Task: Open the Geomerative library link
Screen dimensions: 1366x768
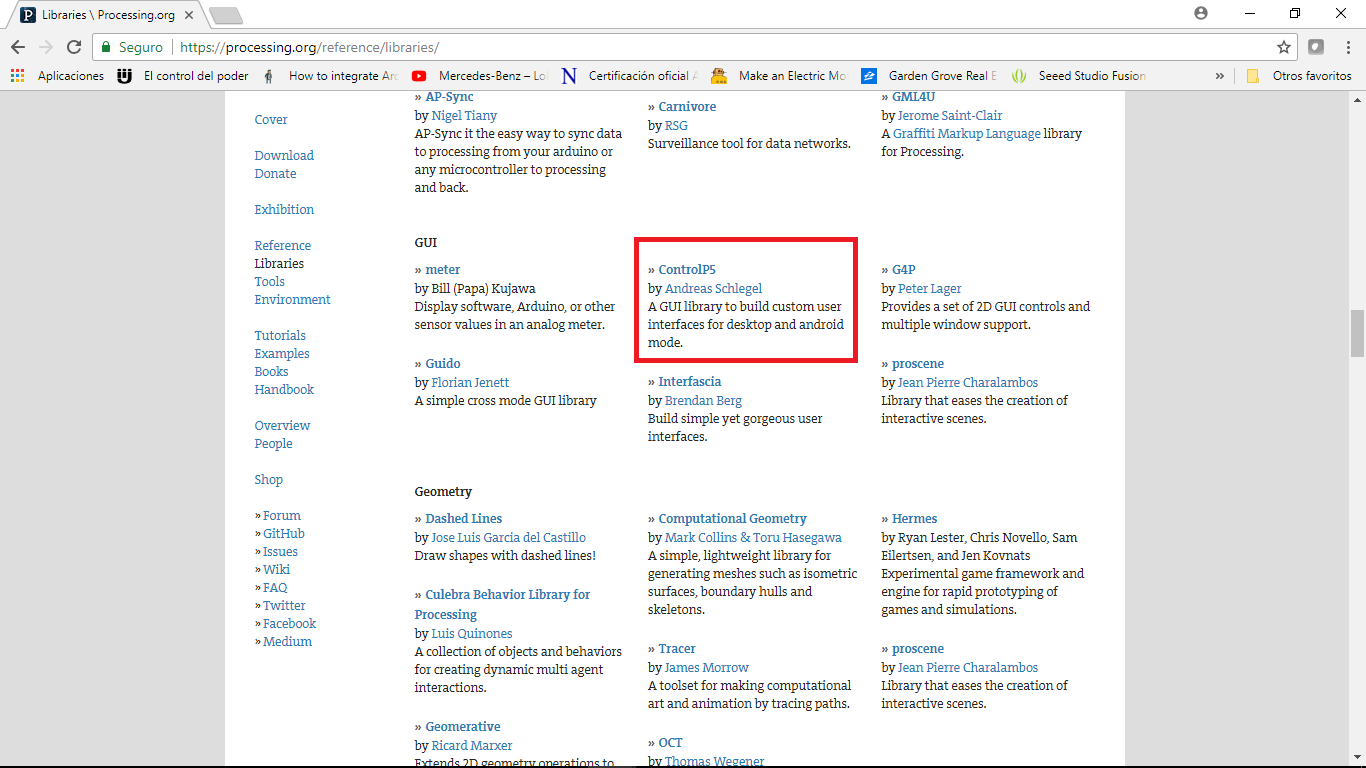Action: tap(463, 727)
